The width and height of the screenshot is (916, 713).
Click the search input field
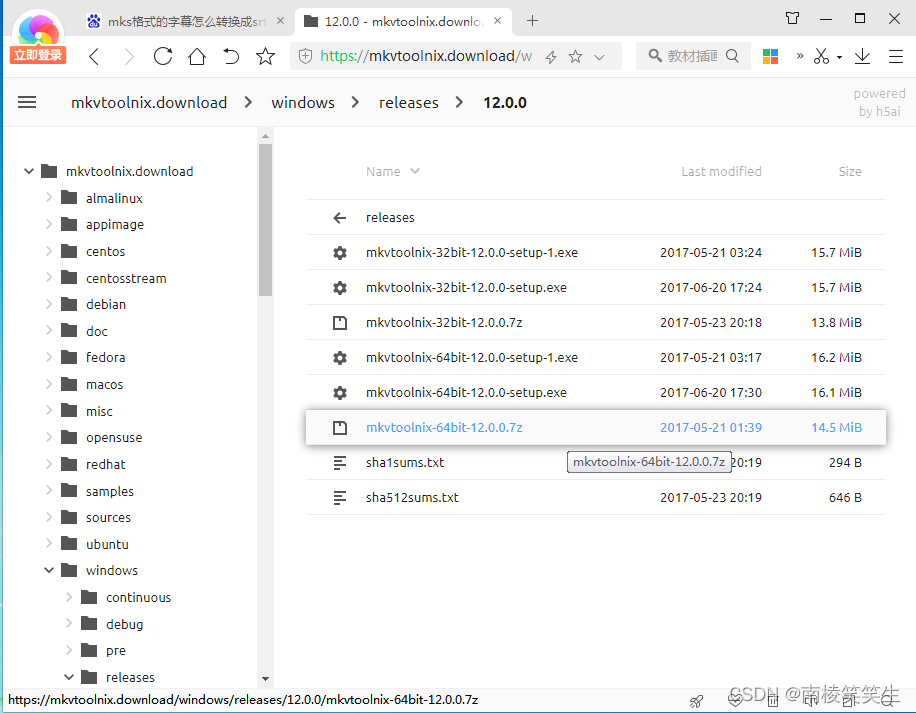692,56
